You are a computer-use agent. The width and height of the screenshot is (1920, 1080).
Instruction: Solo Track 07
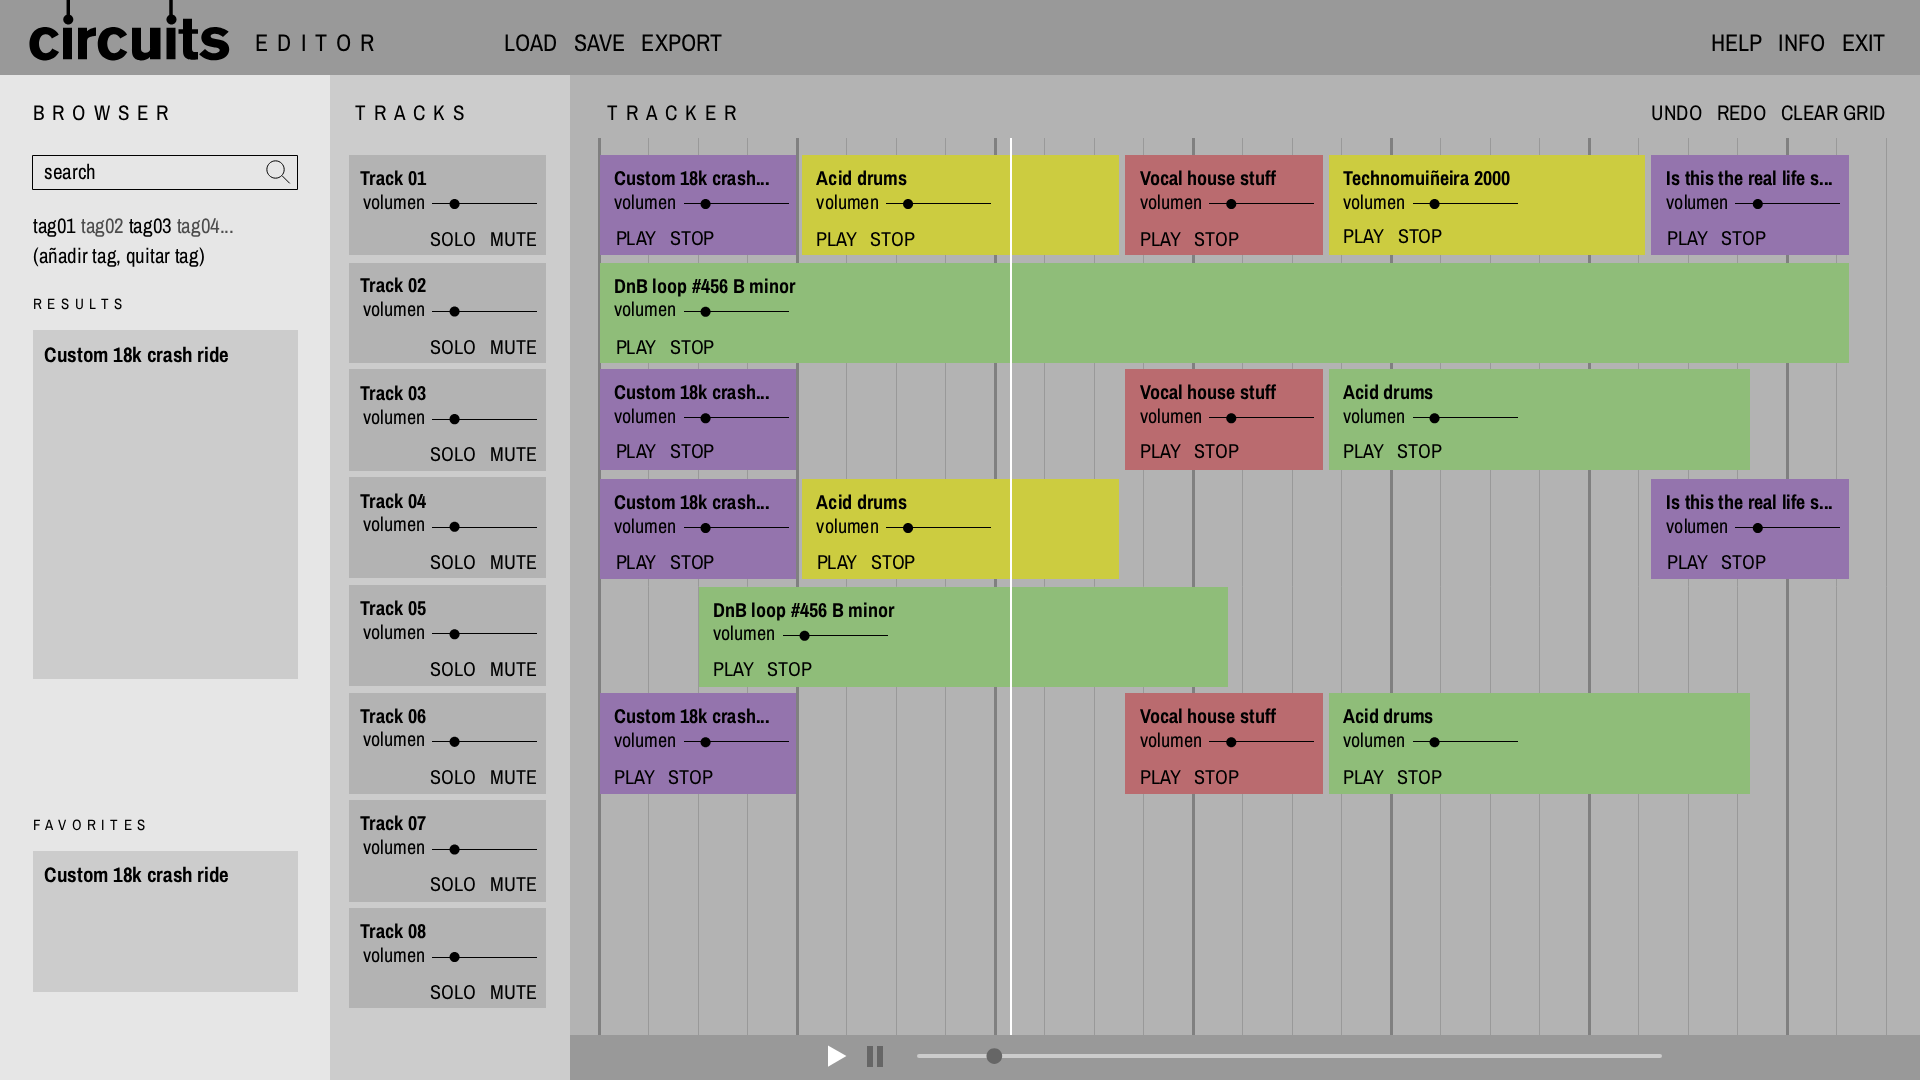click(453, 884)
